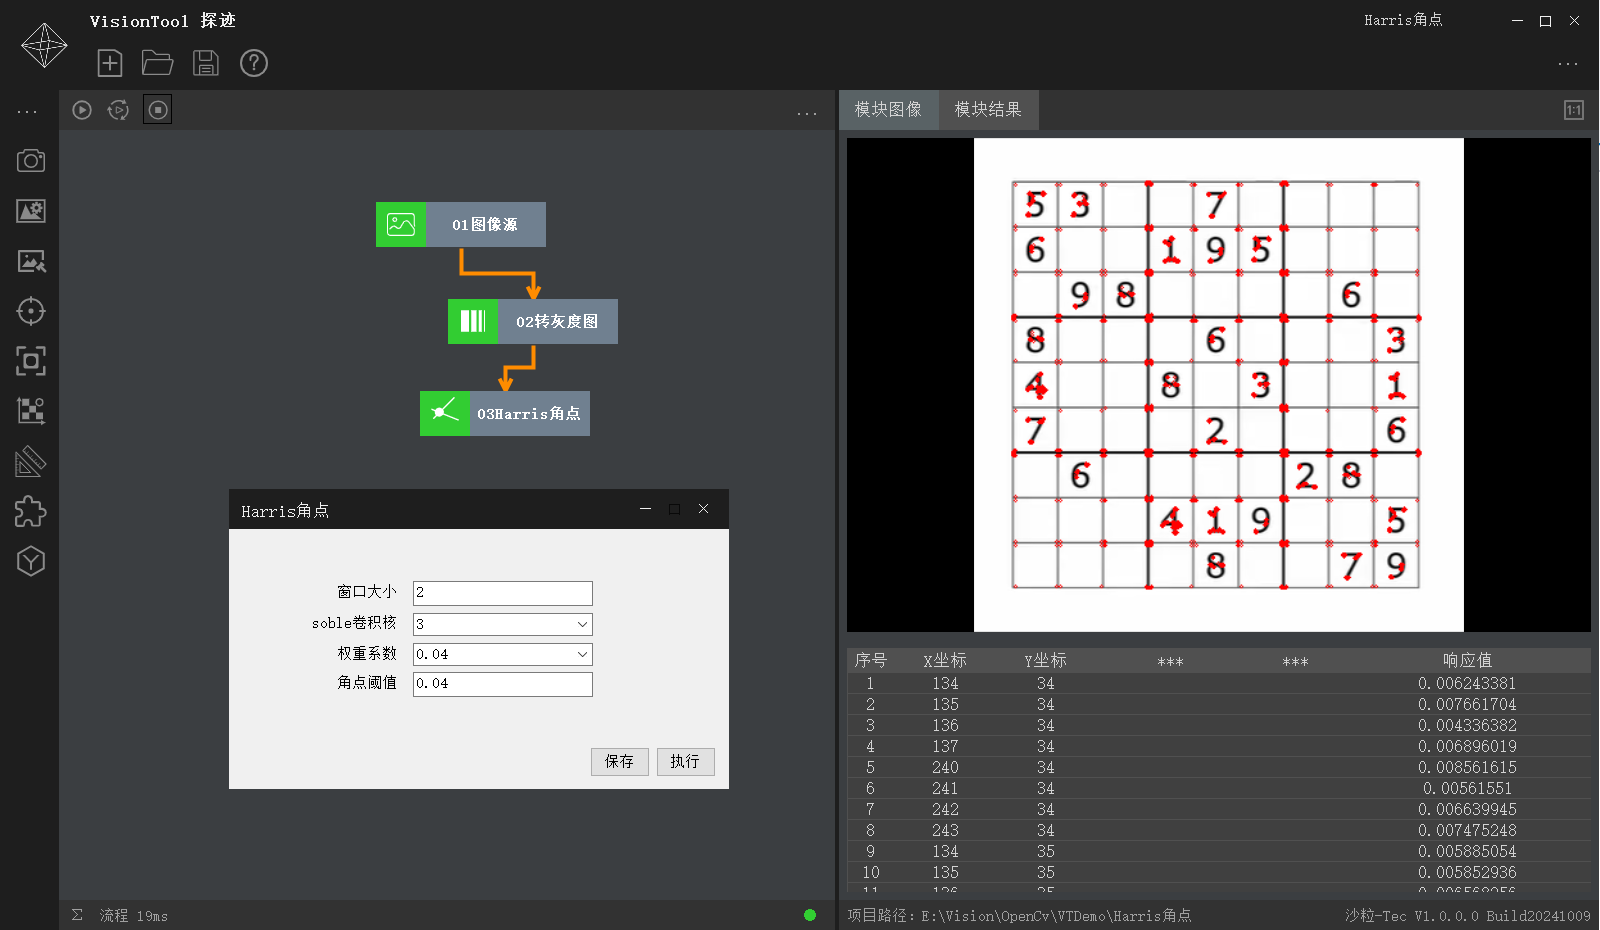Image resolution: width=1600 pixels, height=930 pixels.
Task: Click the VisionTool diamond logo
Action: click(45, 45)
